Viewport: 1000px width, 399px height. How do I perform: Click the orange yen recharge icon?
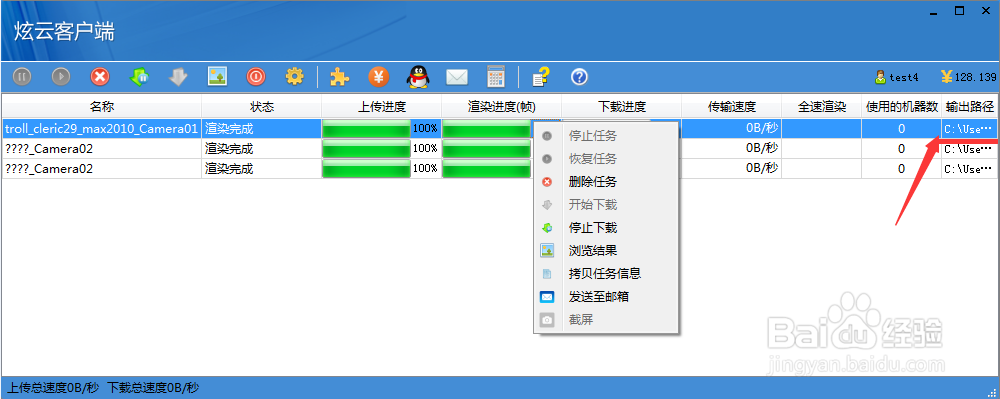click(379, 77)
